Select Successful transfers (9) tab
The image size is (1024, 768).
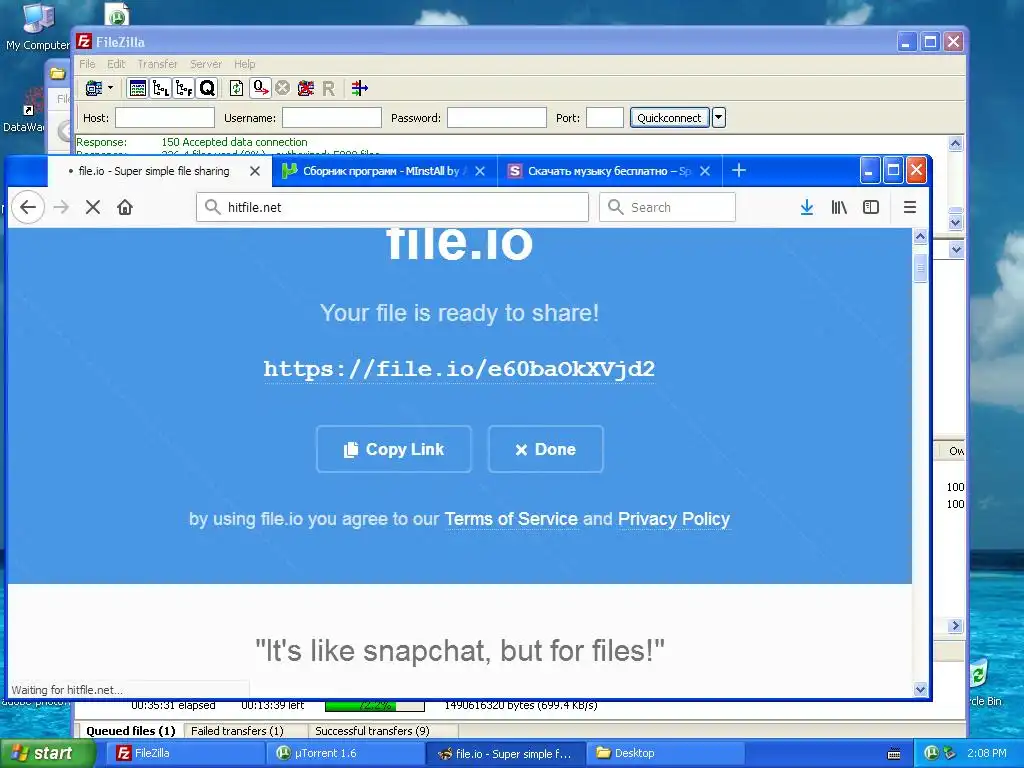tap(372, 731)
